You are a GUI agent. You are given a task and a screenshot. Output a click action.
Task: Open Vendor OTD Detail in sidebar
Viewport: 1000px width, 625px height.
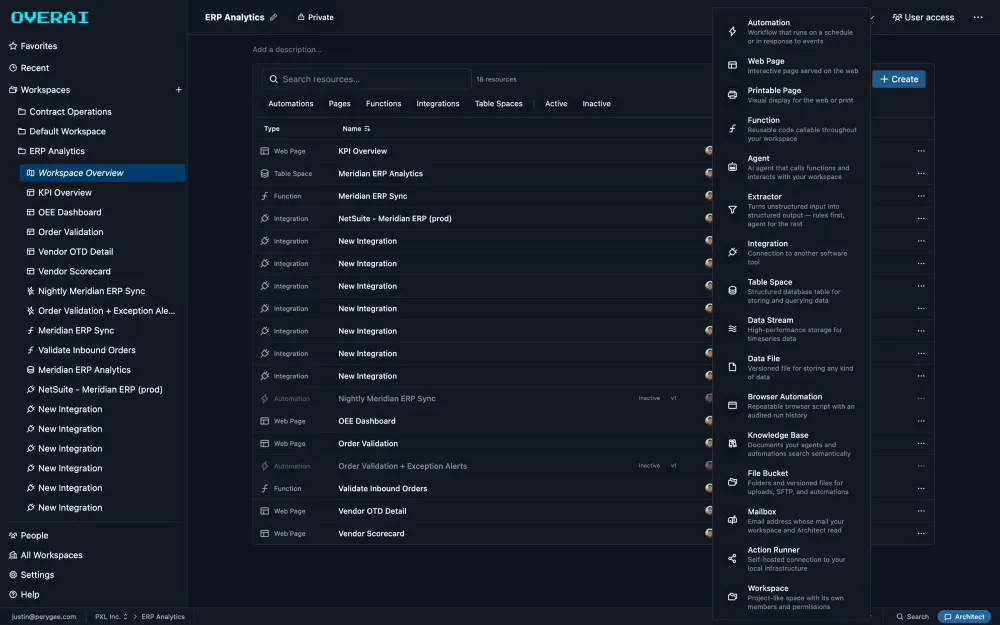[75, 252]
